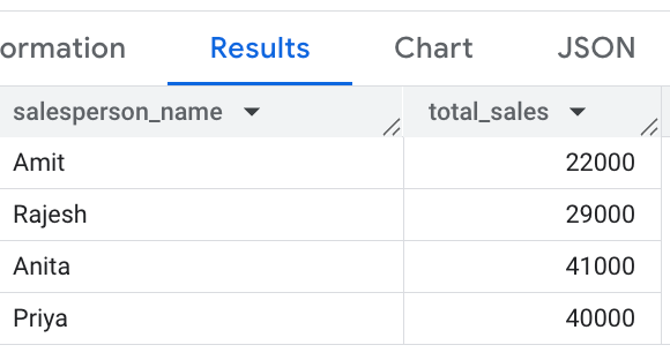Open the Job information tab

tap(63, 48)
